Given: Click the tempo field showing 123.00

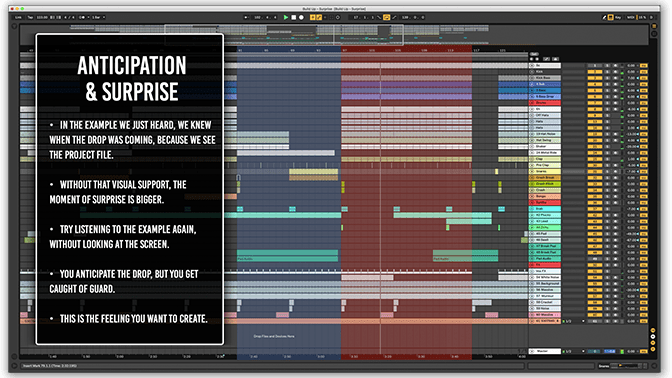Looking at the screenshot, I should point(42,18).
